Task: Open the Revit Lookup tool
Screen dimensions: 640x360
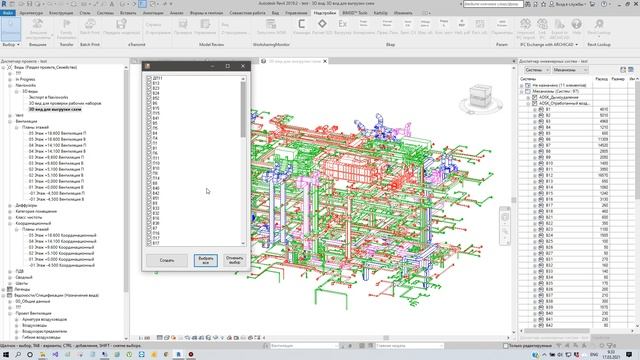Action: click(x=599, y=27)
